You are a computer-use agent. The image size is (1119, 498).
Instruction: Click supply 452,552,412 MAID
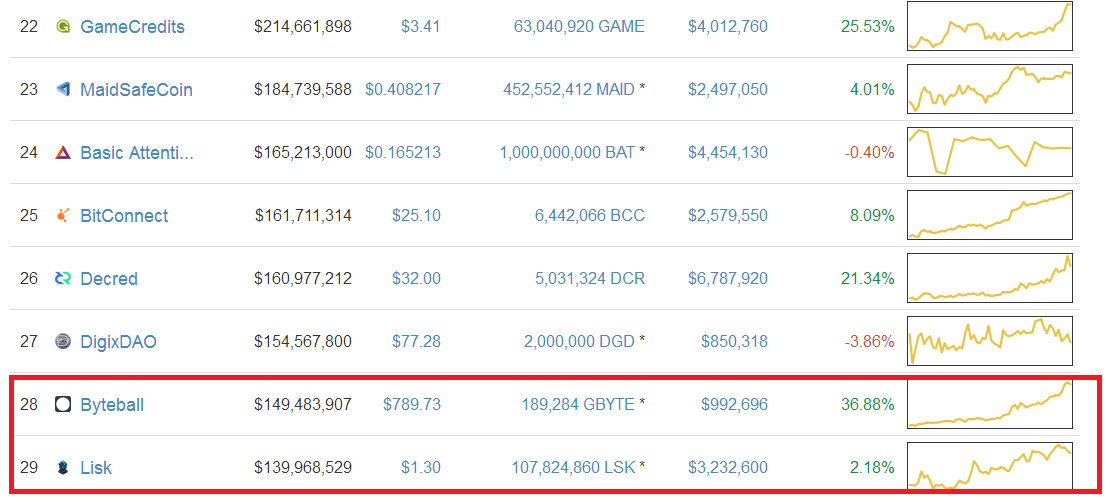[x=569, y=90]
